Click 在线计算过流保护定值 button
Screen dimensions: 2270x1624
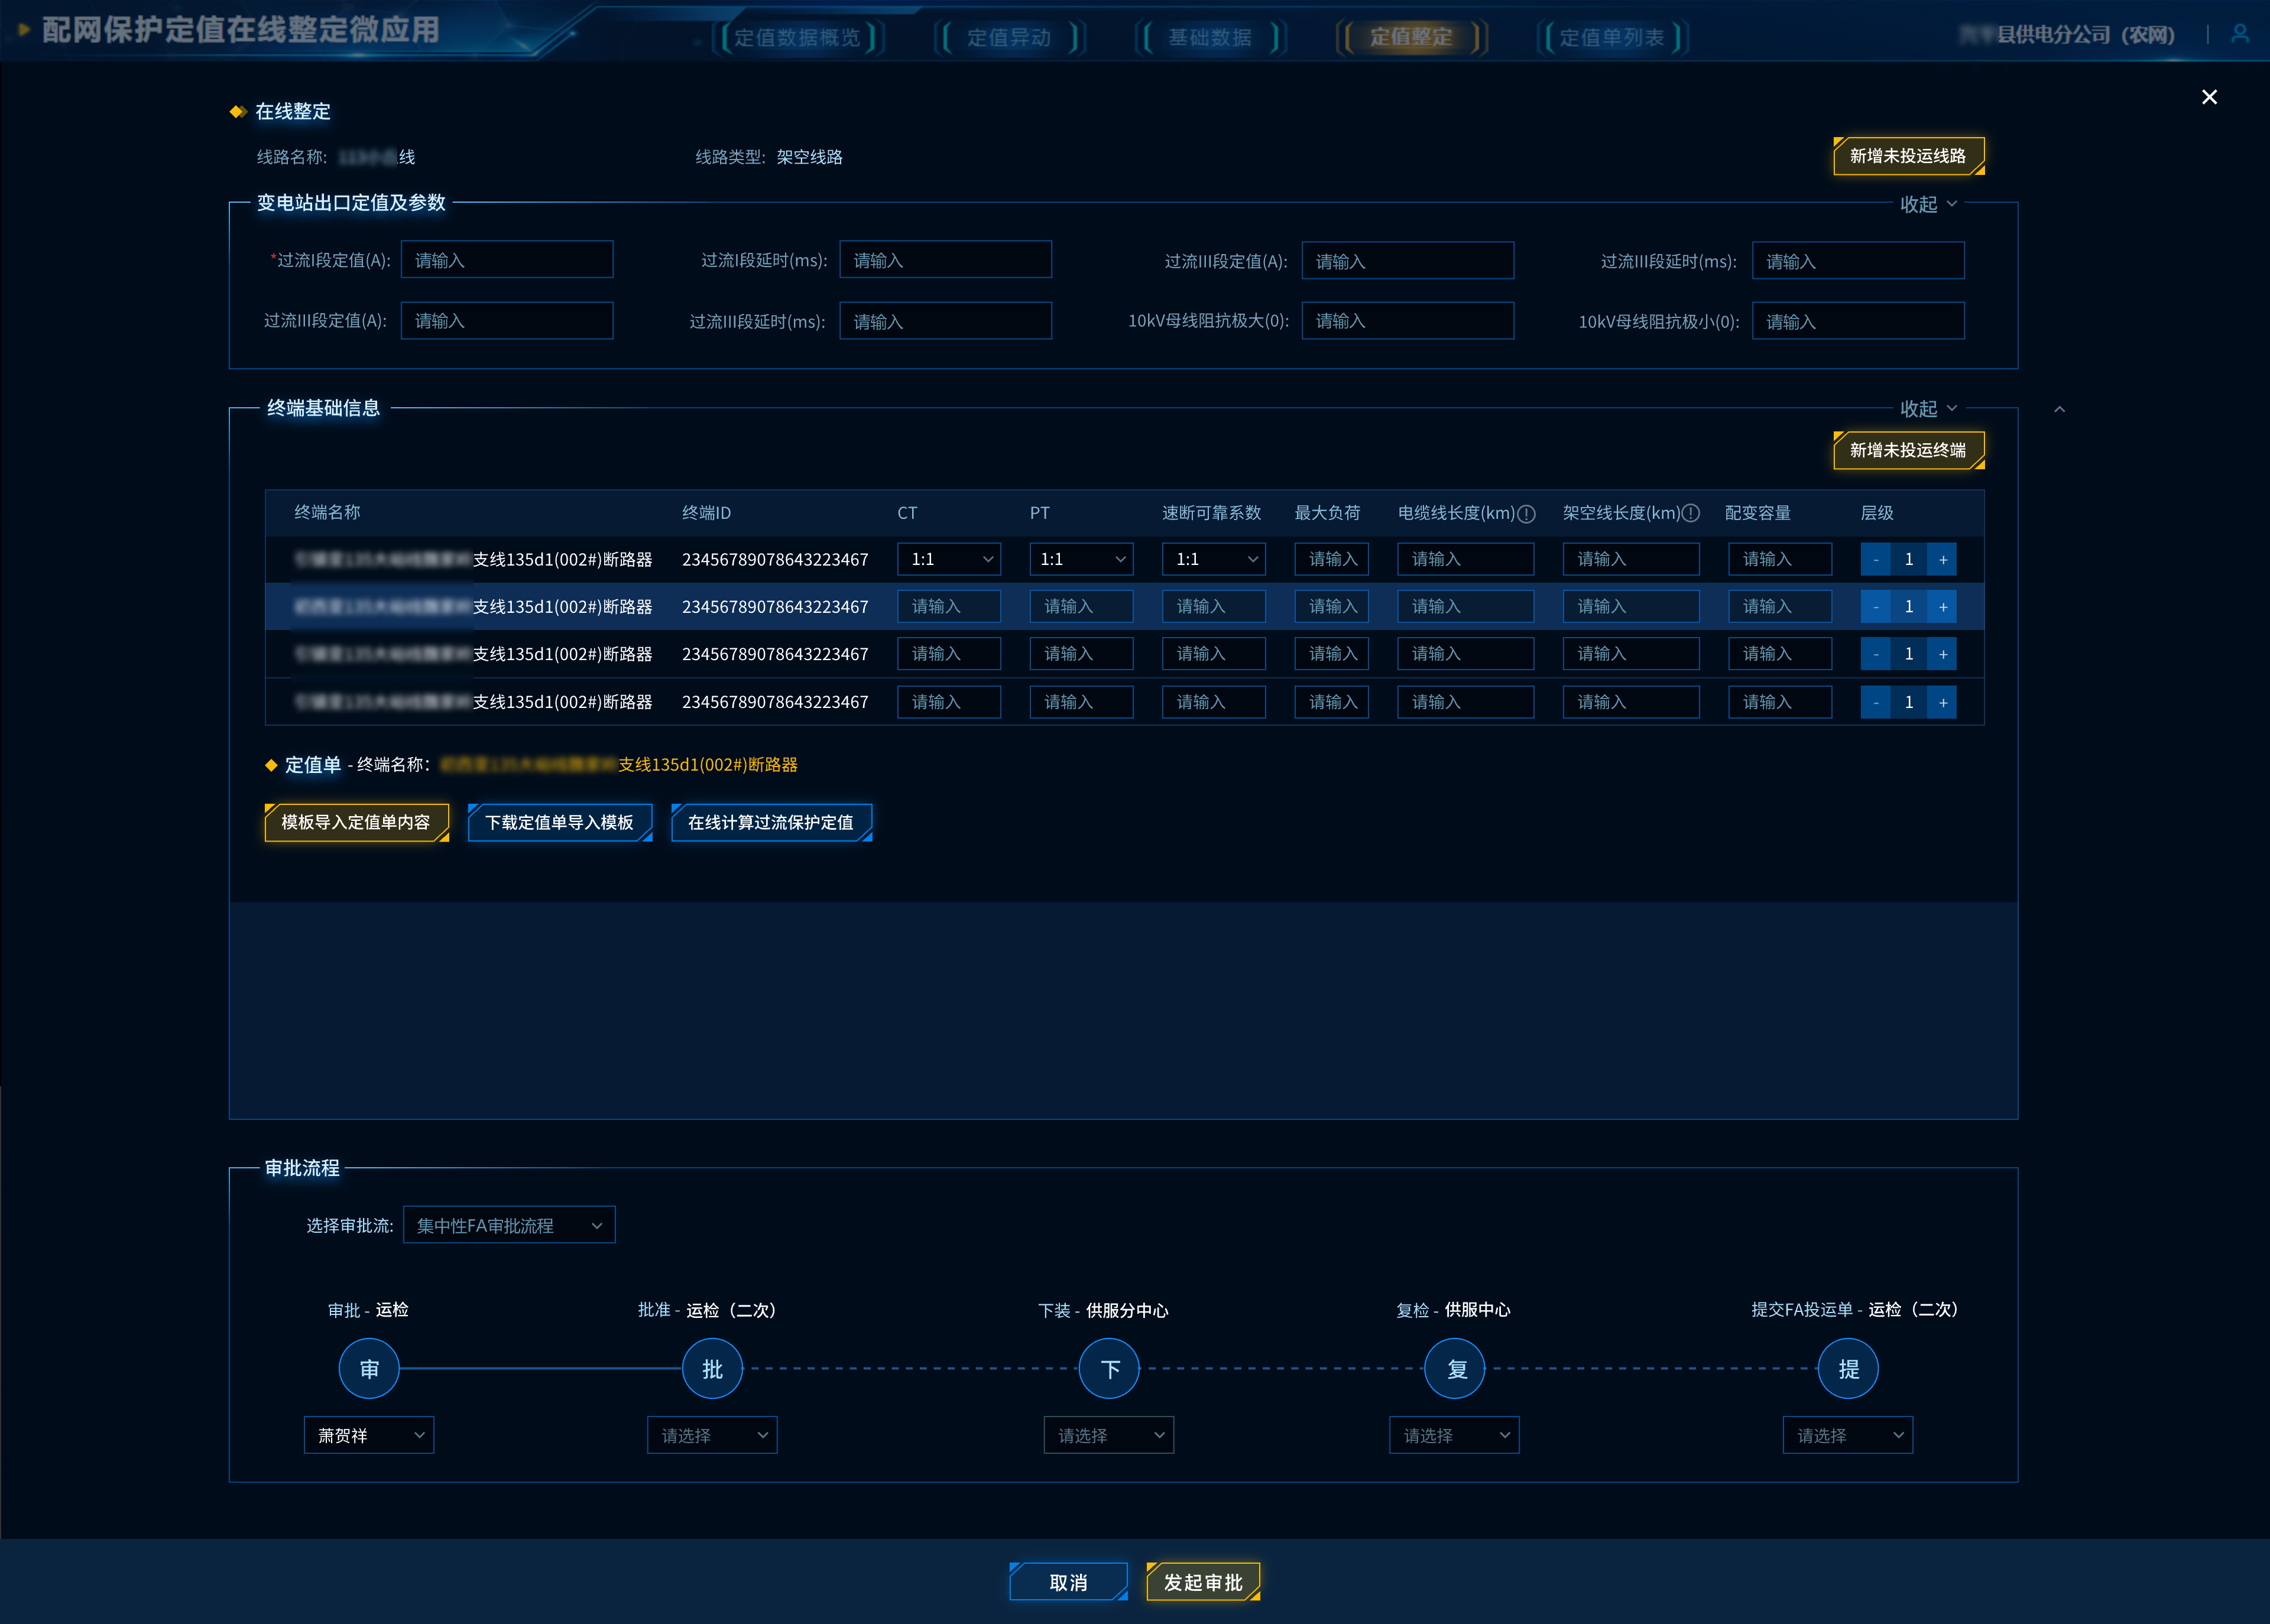771,822
